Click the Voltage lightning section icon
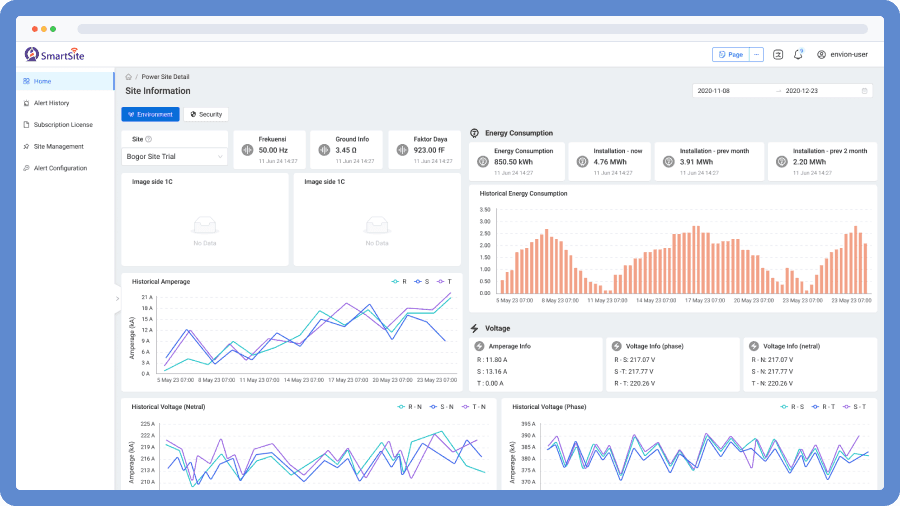This screenshot has width=900, height=506. [x=475, y=329]
